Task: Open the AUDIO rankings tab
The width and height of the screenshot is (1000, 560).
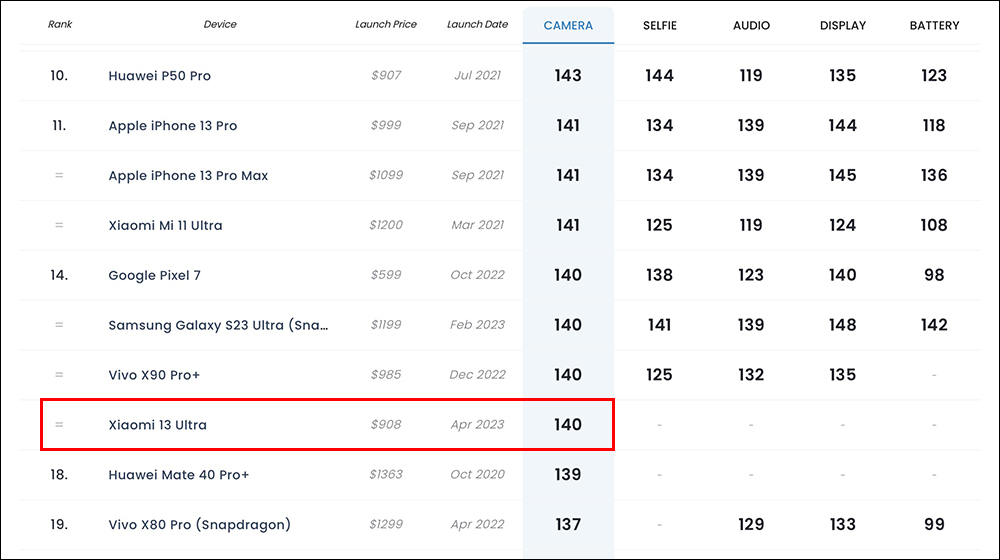Action: 751,26
